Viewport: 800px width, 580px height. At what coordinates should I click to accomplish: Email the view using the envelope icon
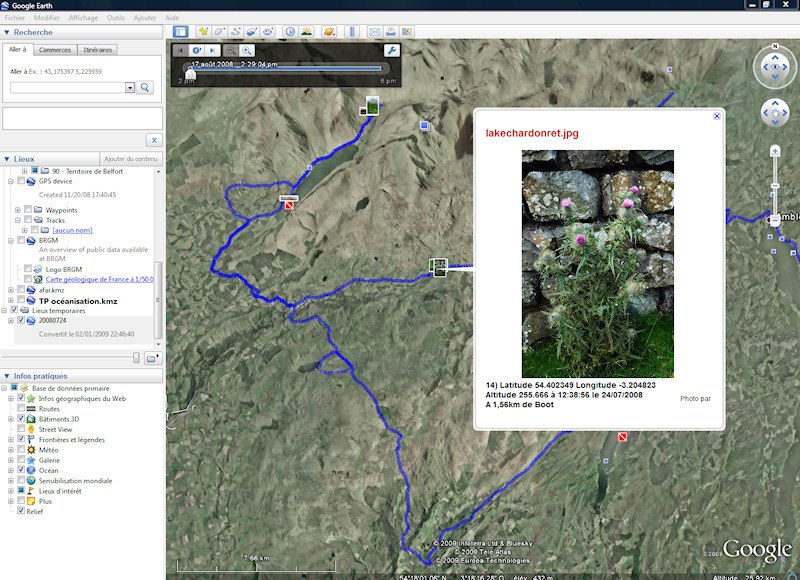(374, 32)
